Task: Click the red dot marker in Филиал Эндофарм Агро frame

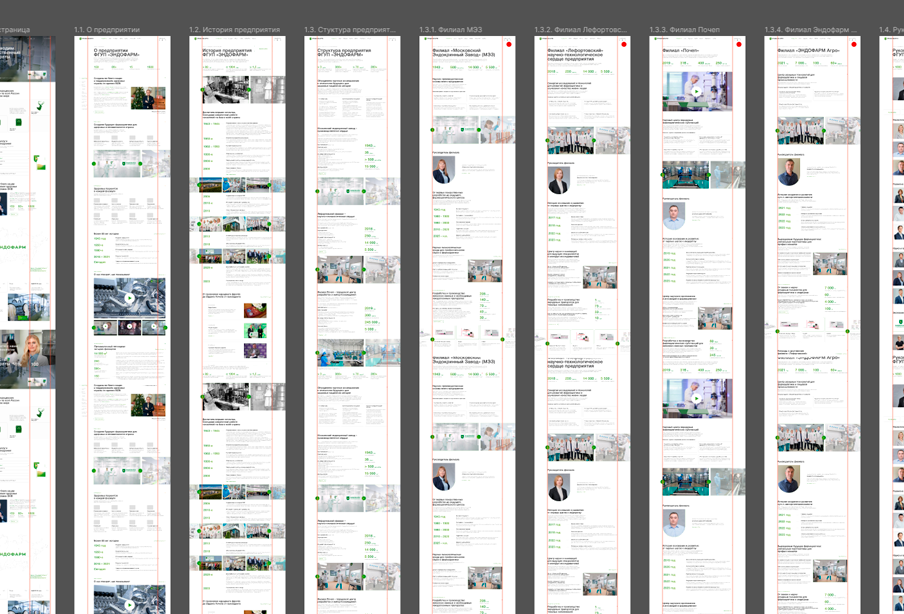Action: [855, 45]
